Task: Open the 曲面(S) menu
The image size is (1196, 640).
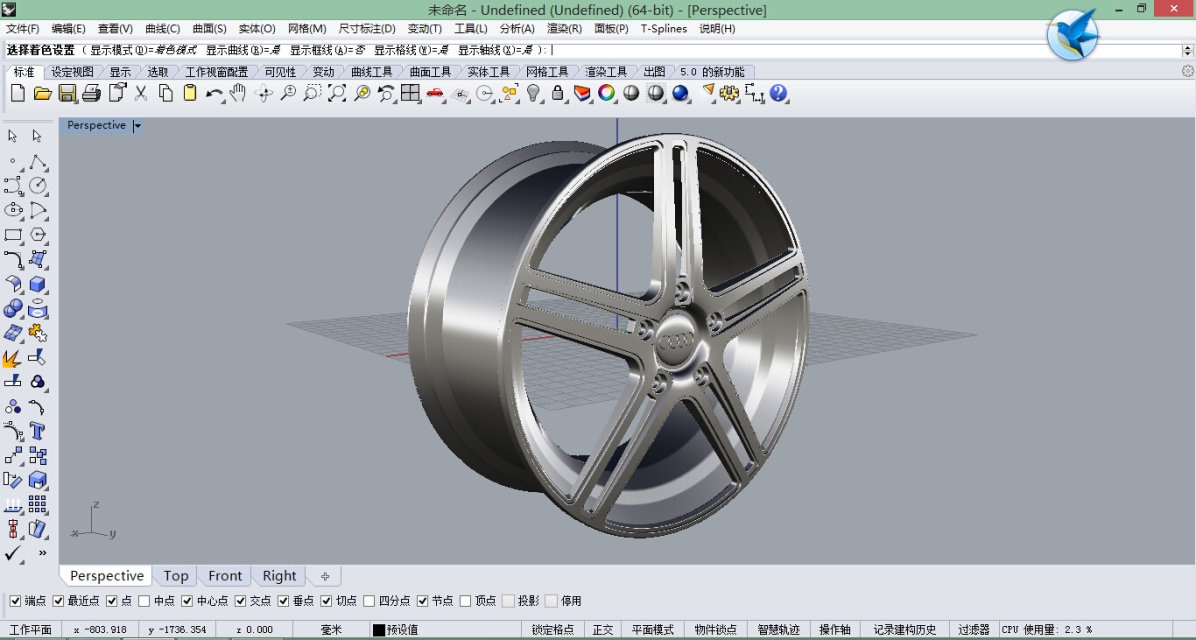Action: pos(210,28)
